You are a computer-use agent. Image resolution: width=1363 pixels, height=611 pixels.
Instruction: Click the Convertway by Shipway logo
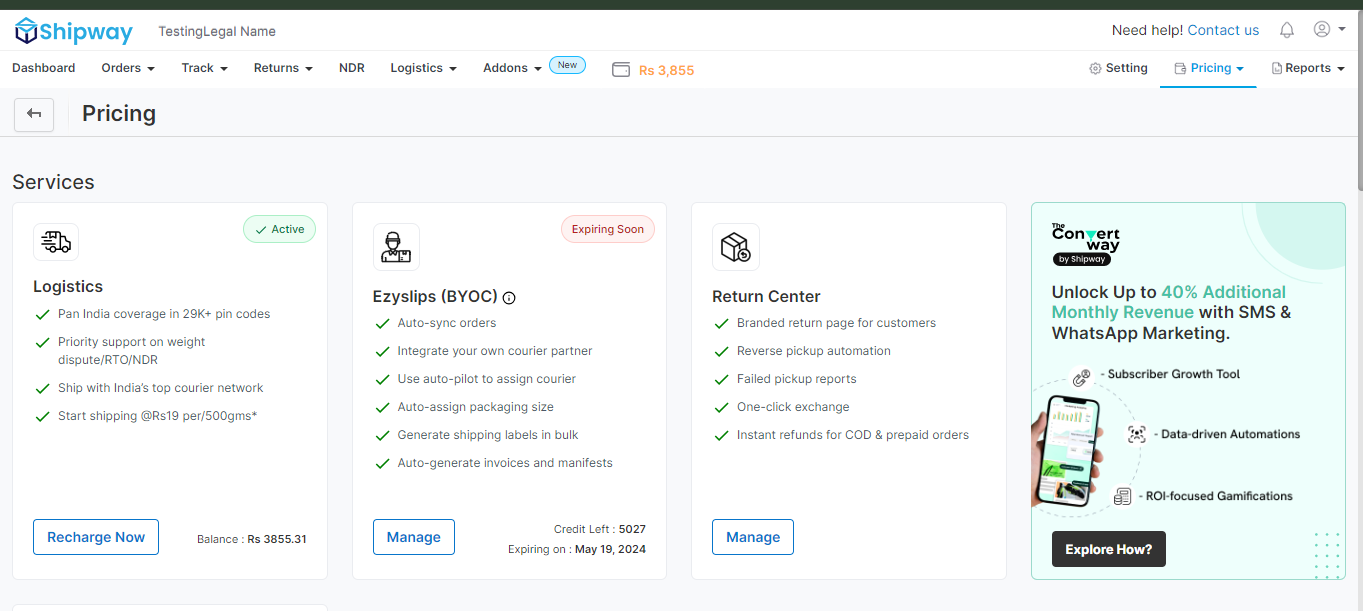(x=1086, y=243)
